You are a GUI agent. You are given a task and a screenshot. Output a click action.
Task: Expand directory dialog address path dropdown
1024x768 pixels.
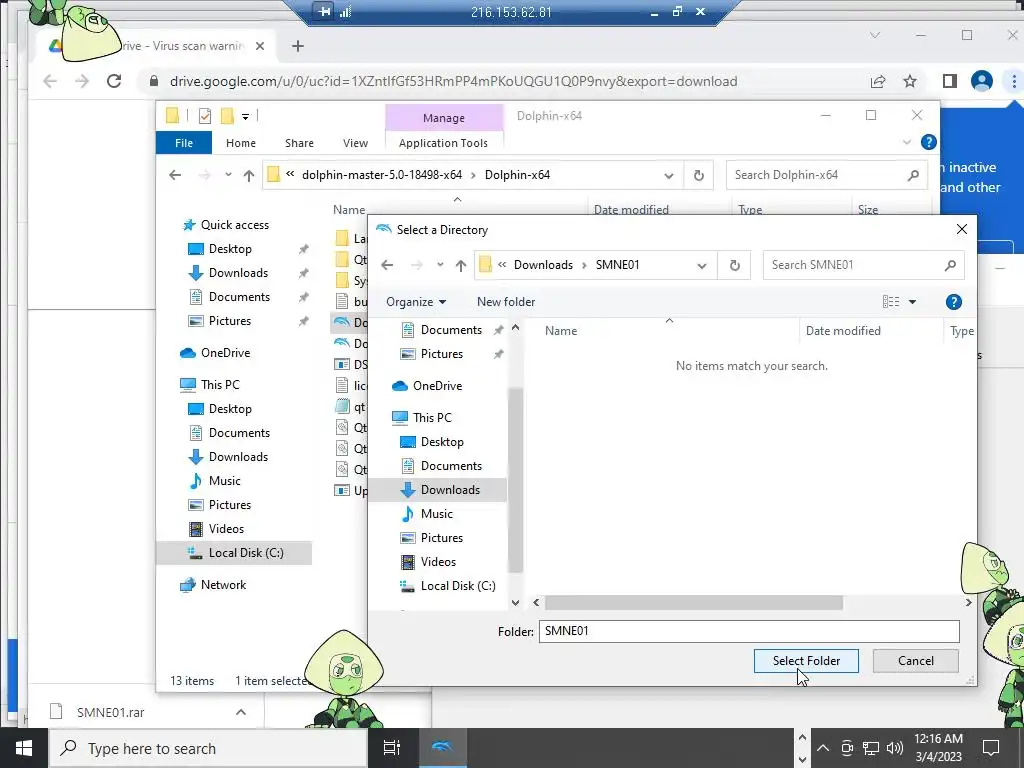(701, 266)
